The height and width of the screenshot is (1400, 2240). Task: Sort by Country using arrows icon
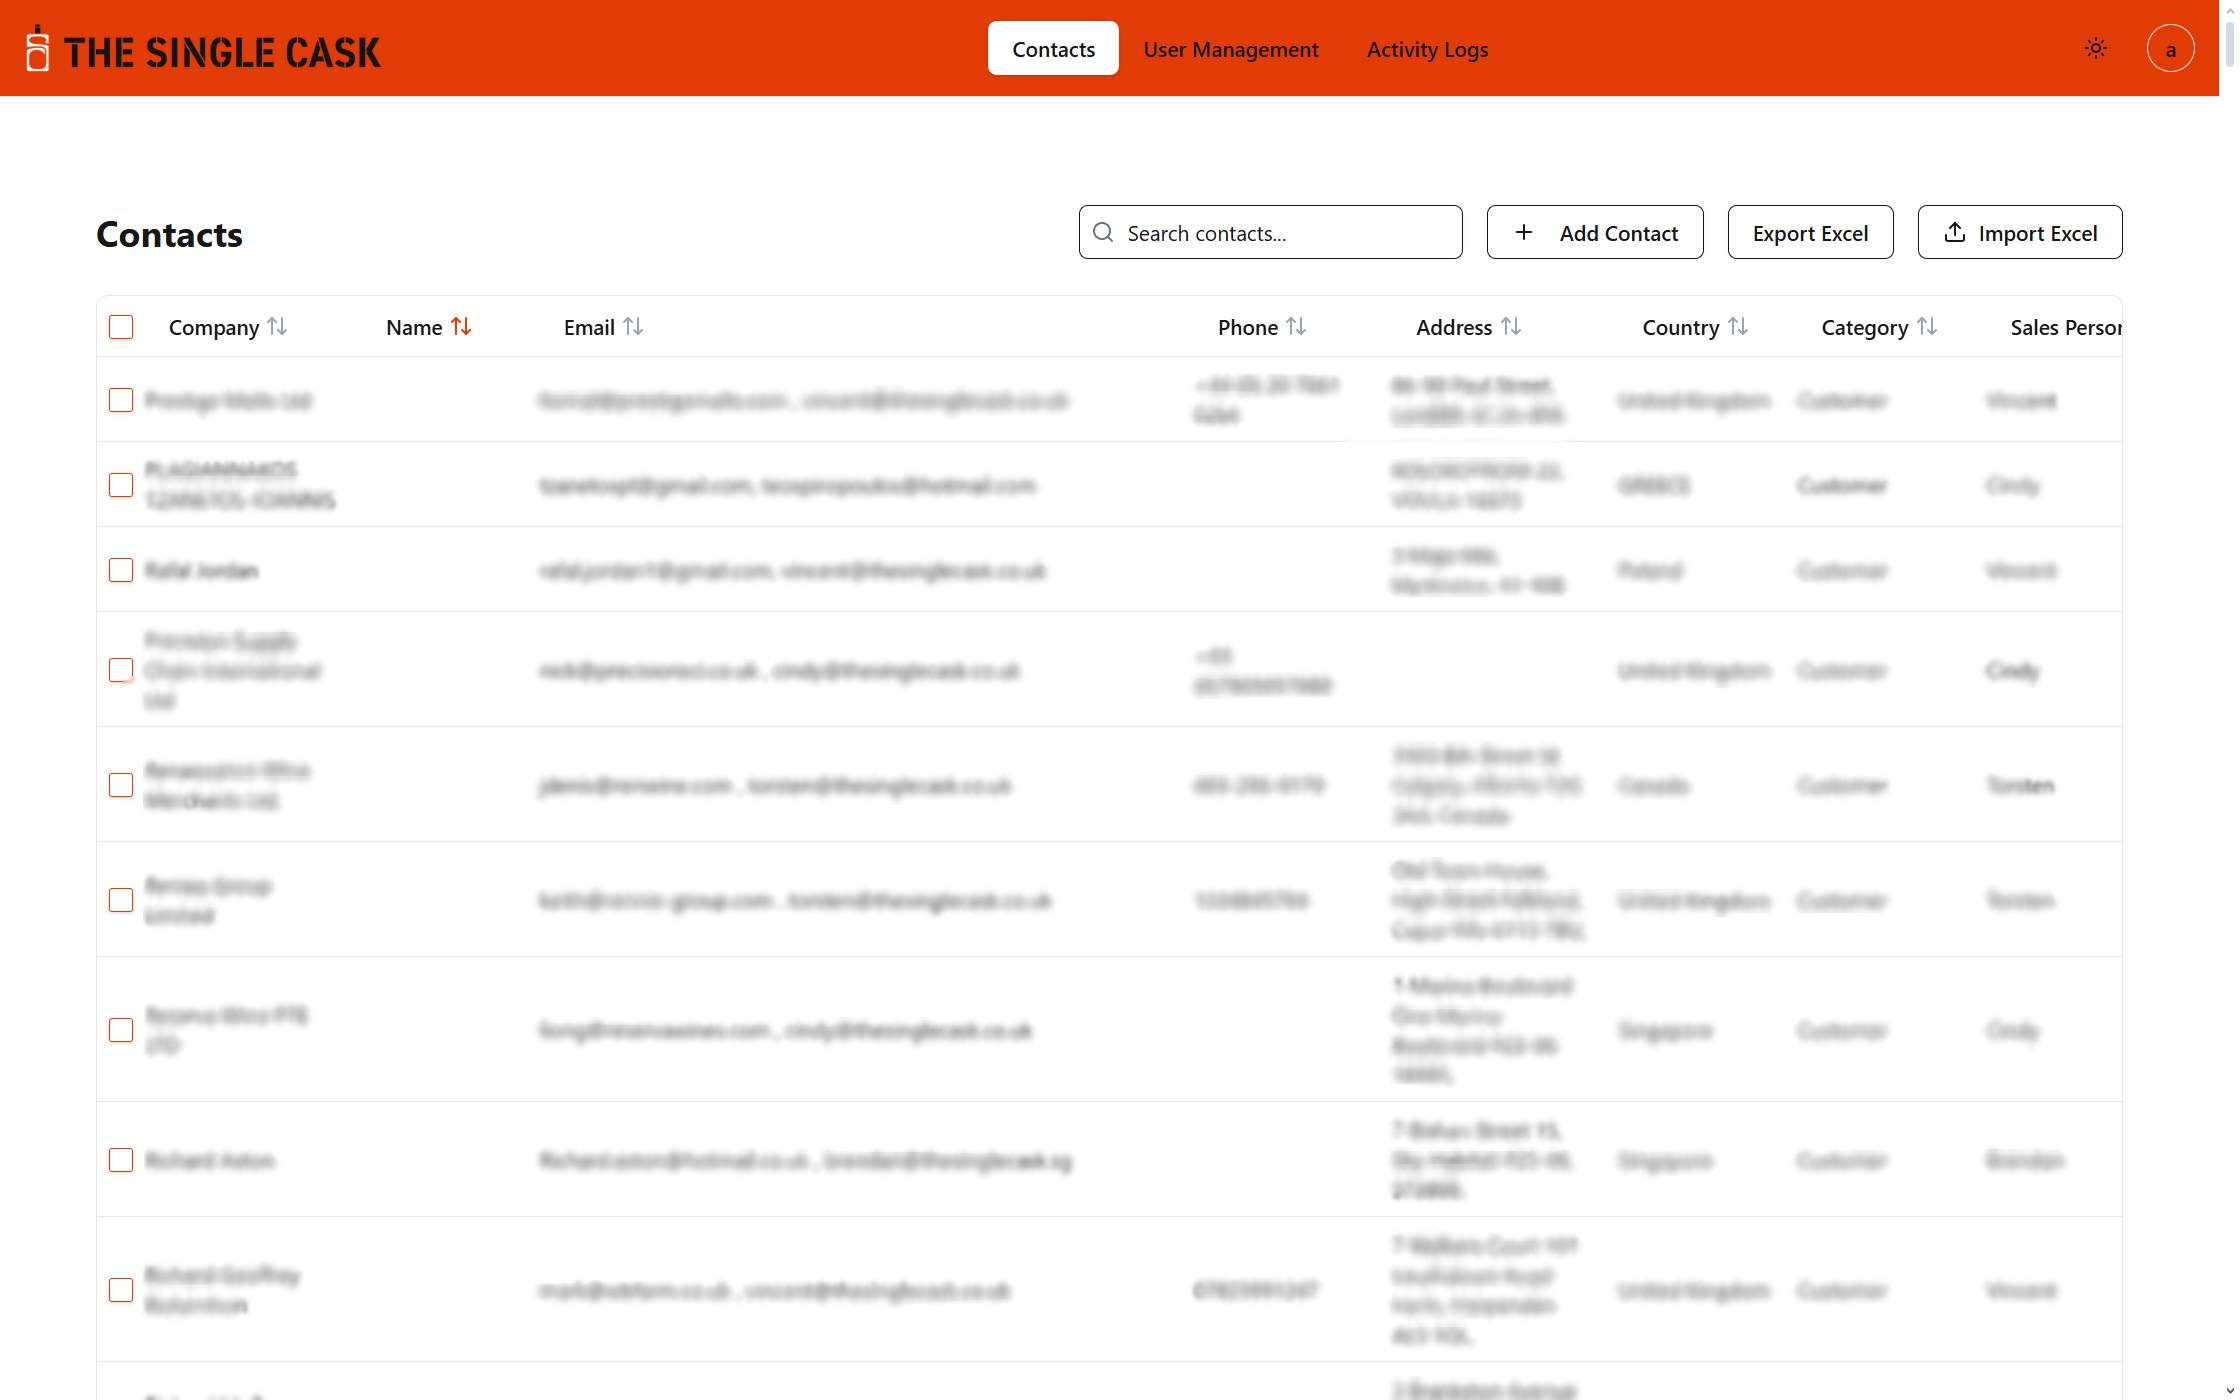click(1738, 327)
